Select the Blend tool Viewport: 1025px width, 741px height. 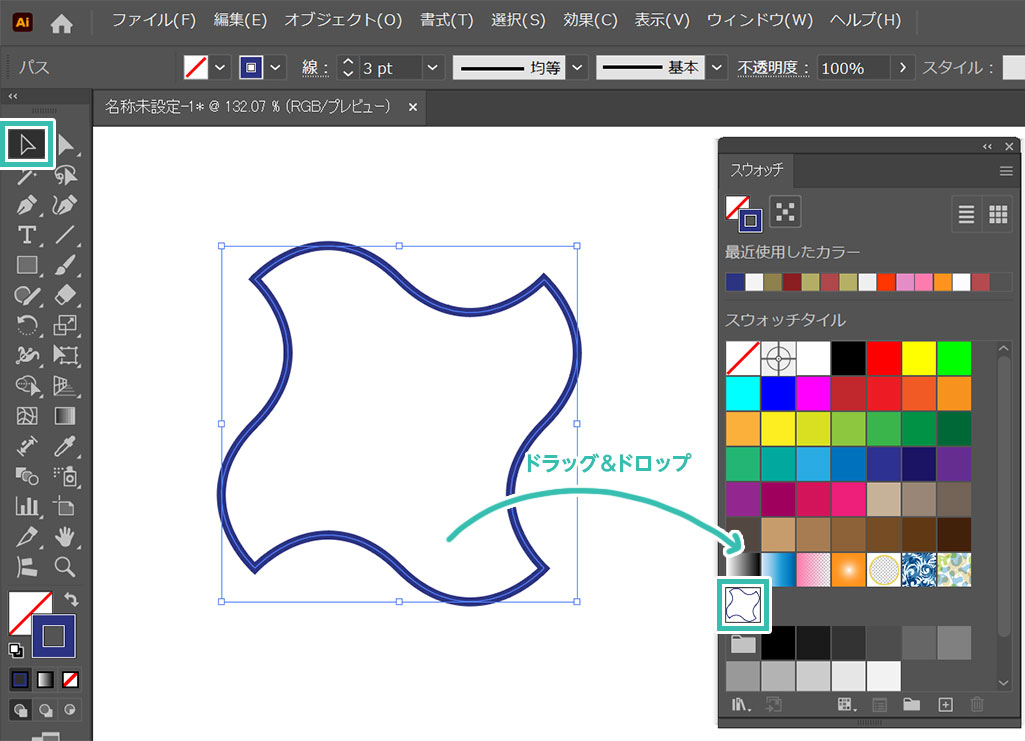[27, 476]
